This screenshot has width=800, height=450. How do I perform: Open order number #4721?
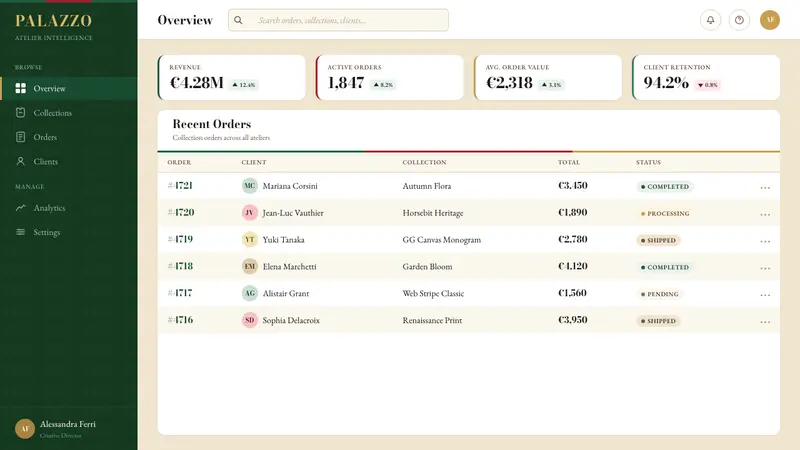(x=180, y=186)
